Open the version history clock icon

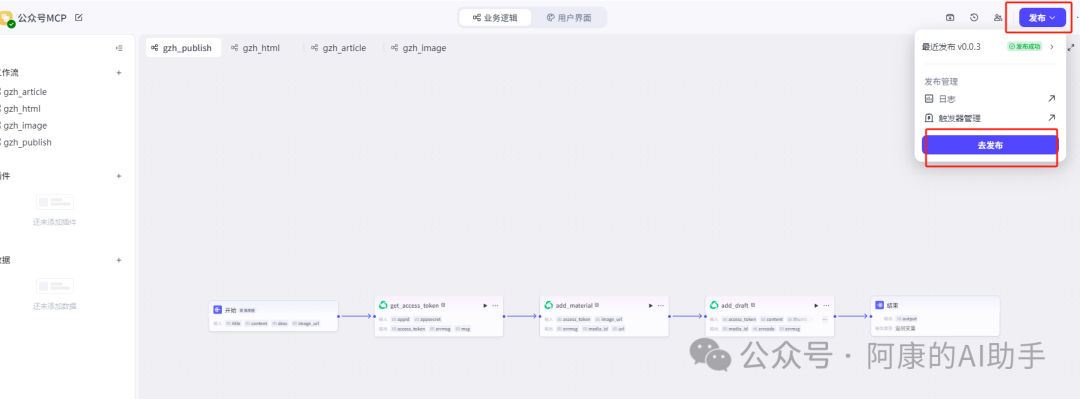tap(974, 18)
